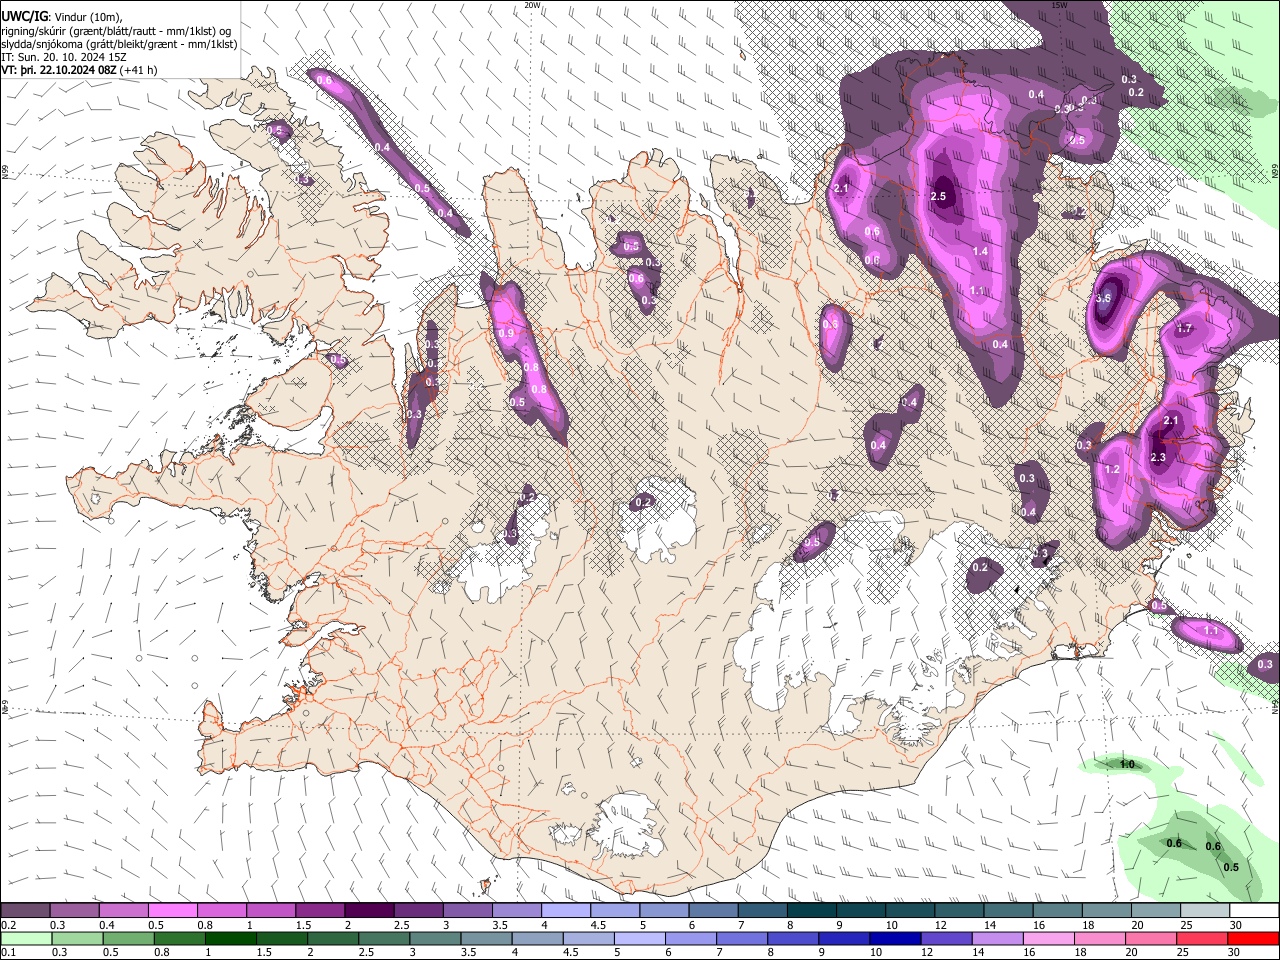Select upper legend swatch between 0.2 and 0.3
1280x960 pixels.
[x=26, y=911]
